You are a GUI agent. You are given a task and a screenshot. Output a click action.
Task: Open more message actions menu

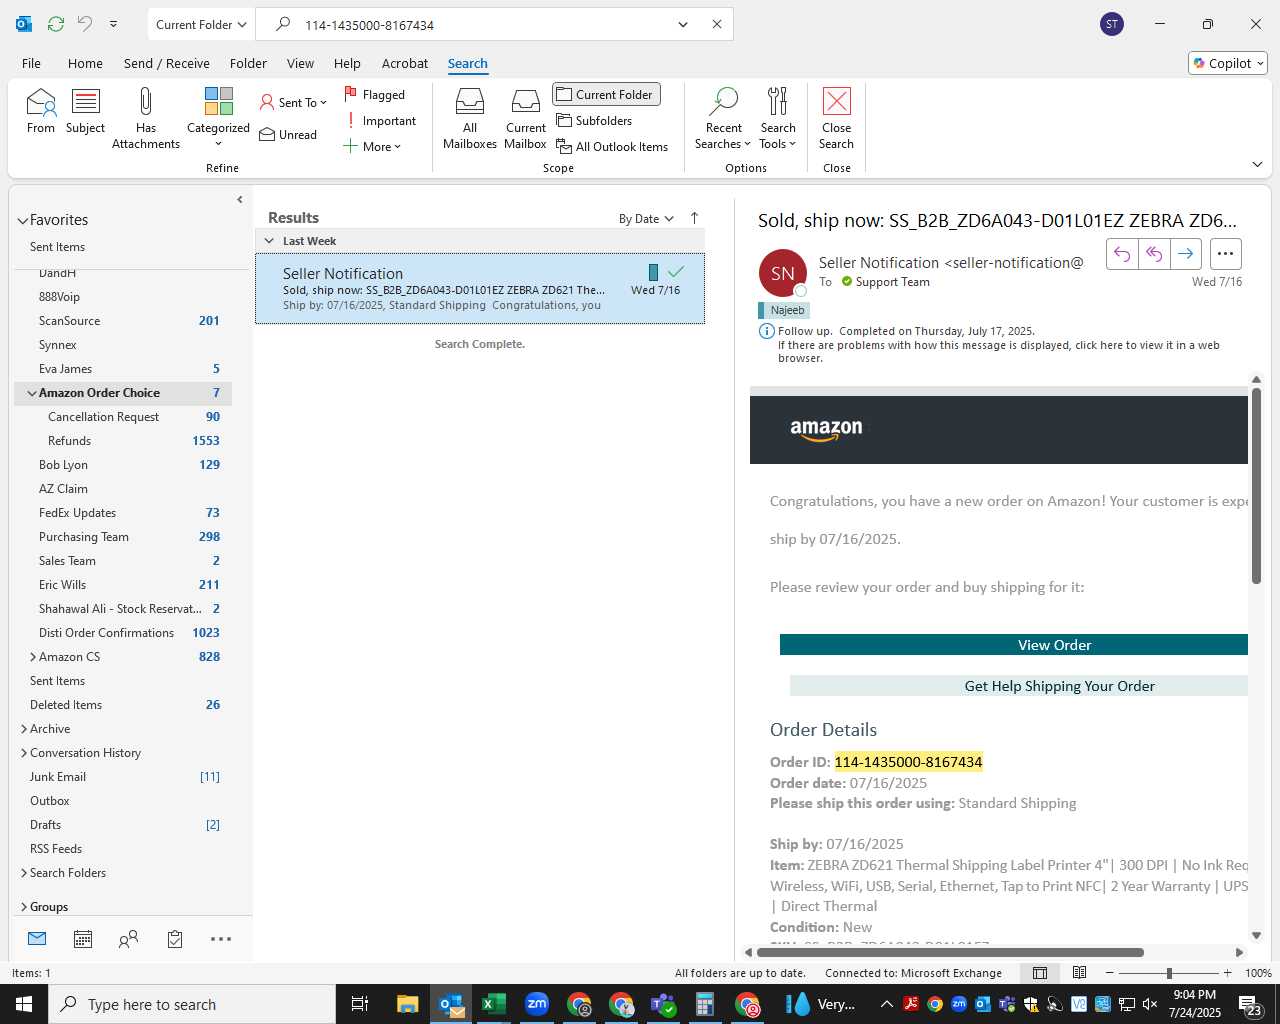point(1226,254)
